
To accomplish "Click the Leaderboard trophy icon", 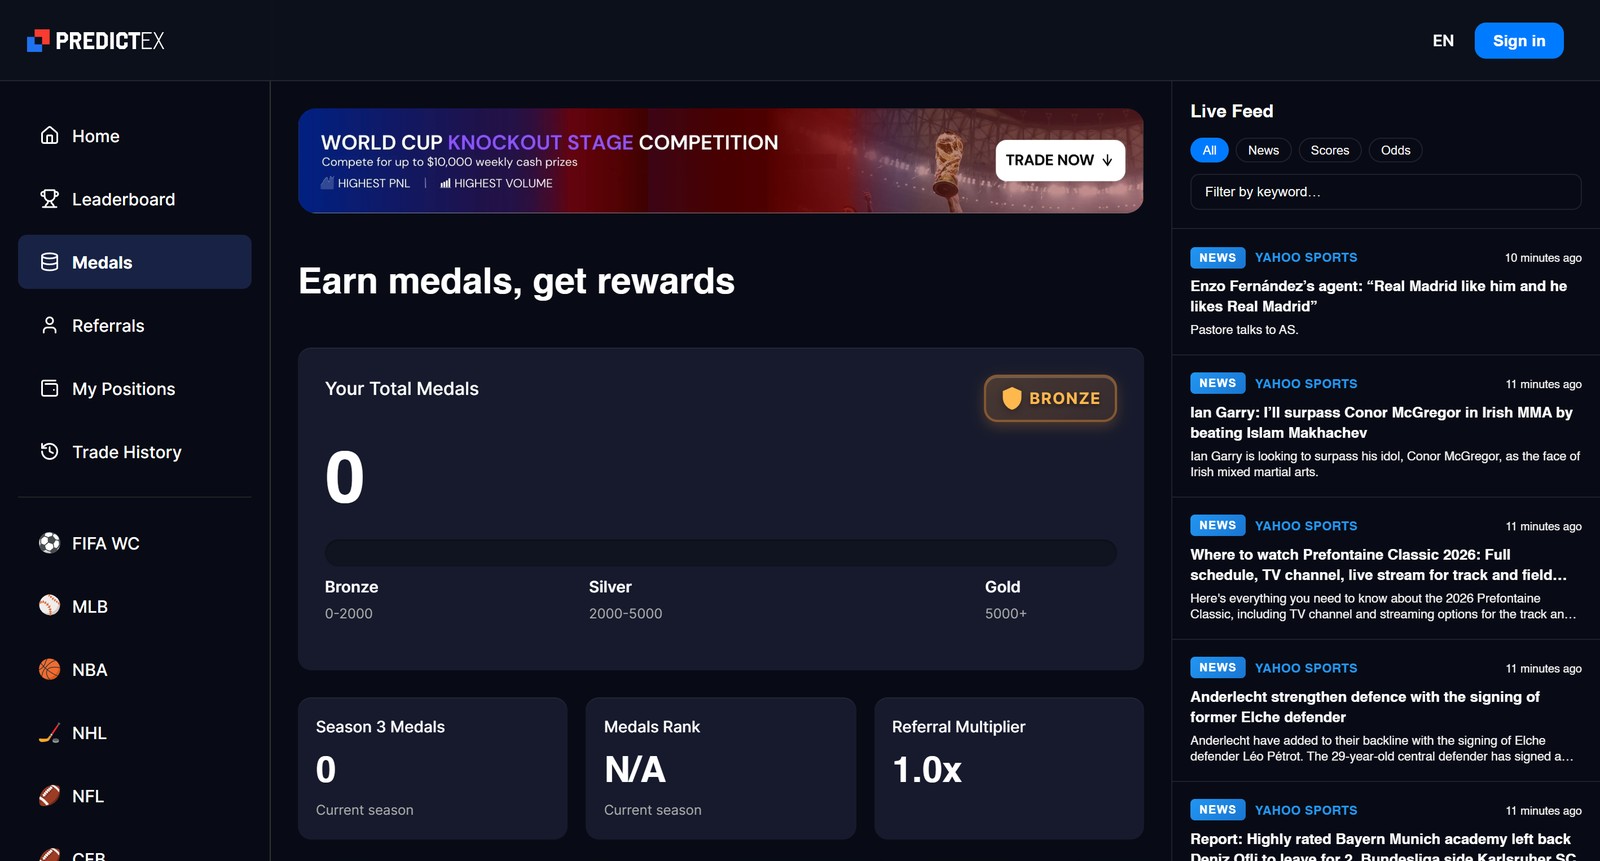I will click(x=49, y=198).
